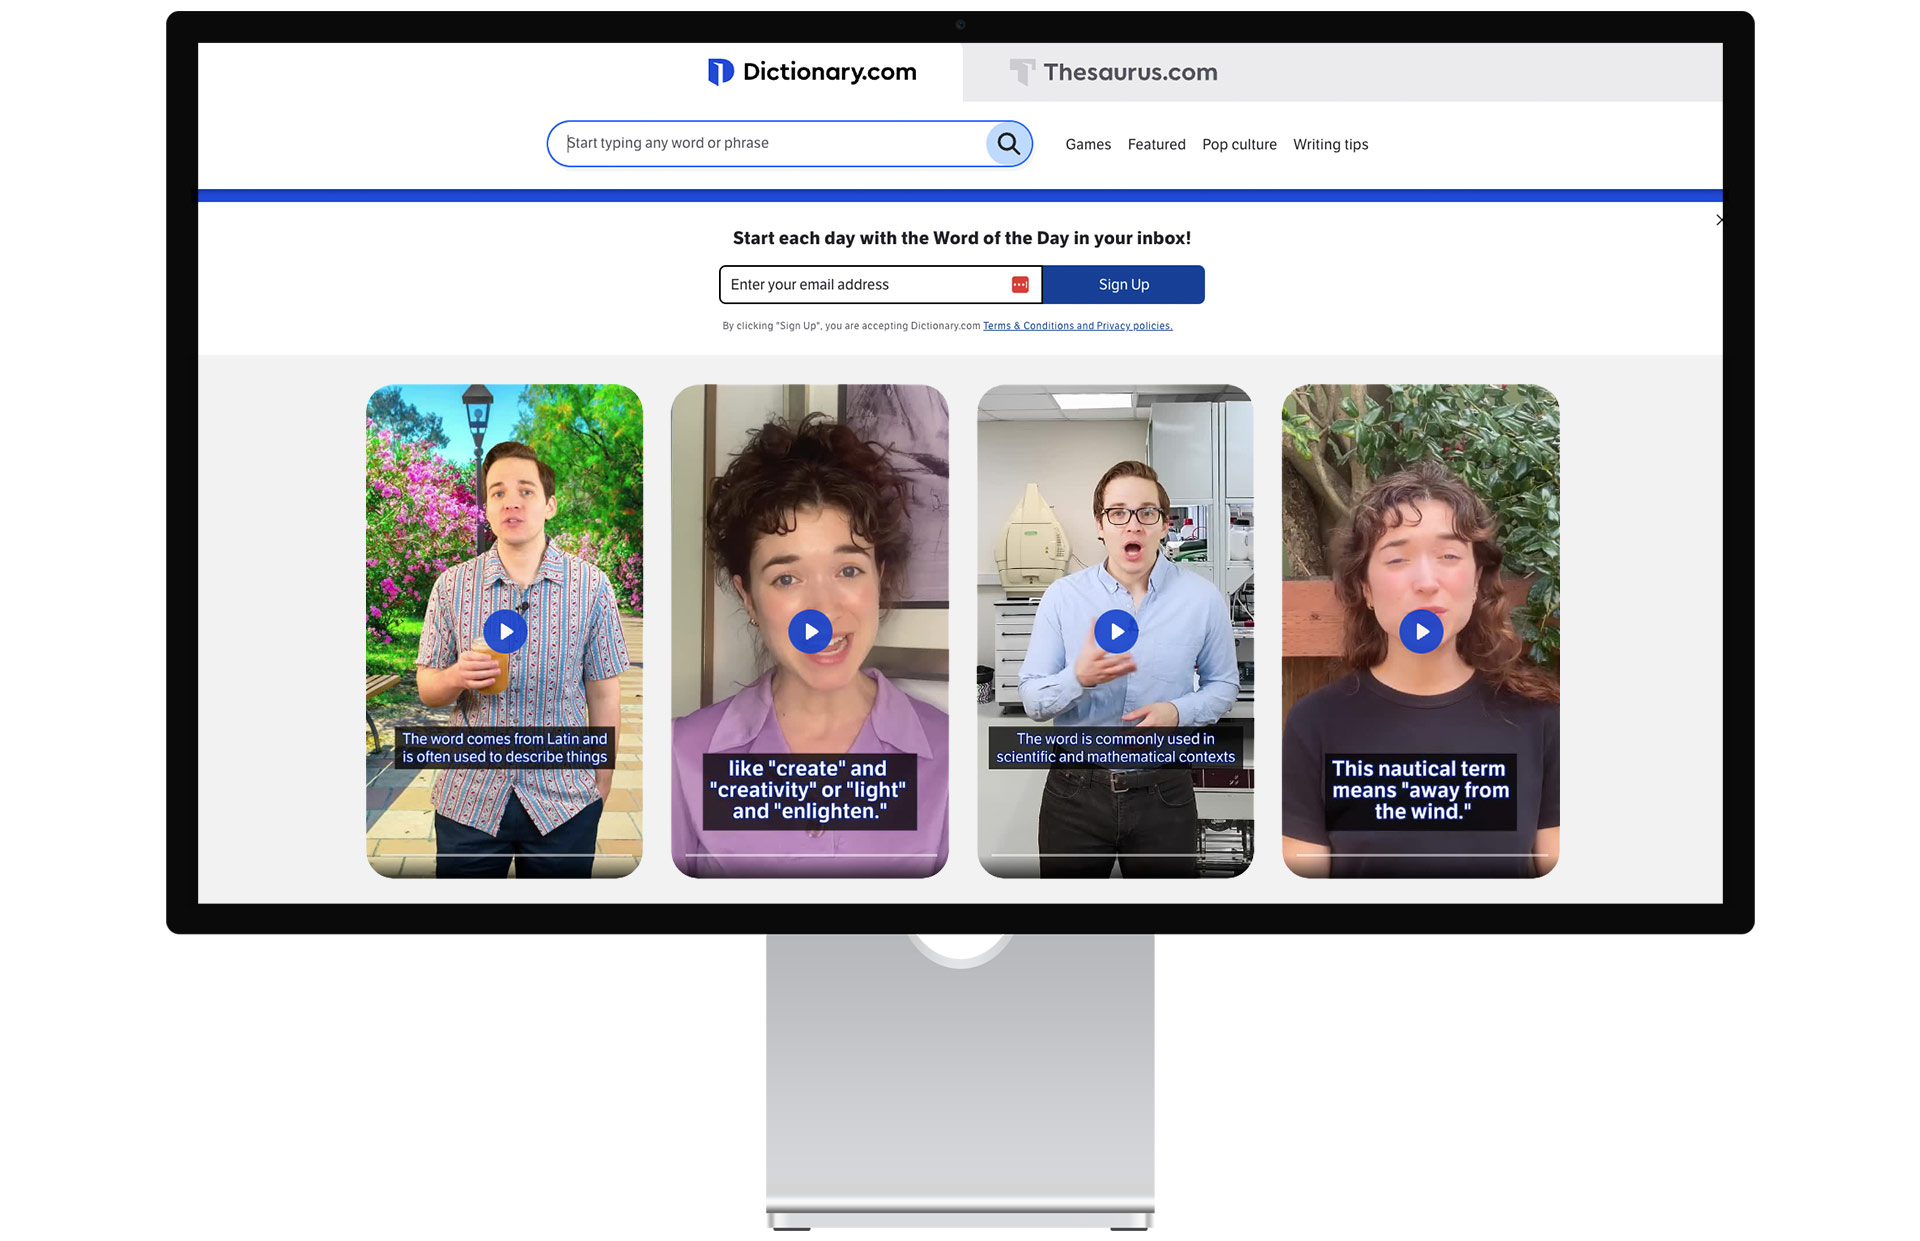
Task: Click progress bar of the Latin word video
Action: point(505,855)
